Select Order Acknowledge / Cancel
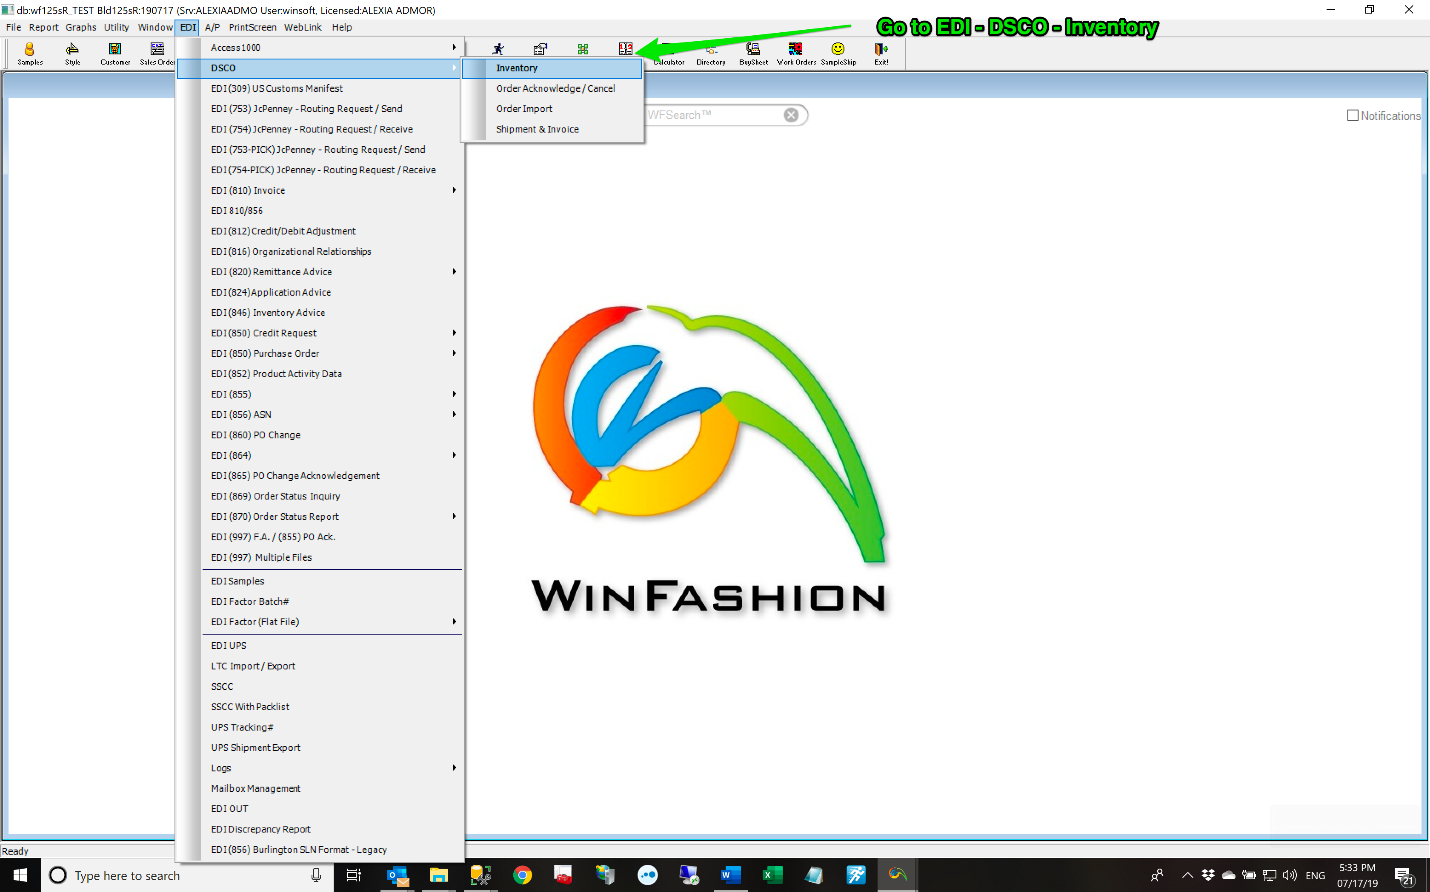Screen dimensions: 1430x892 552,88
